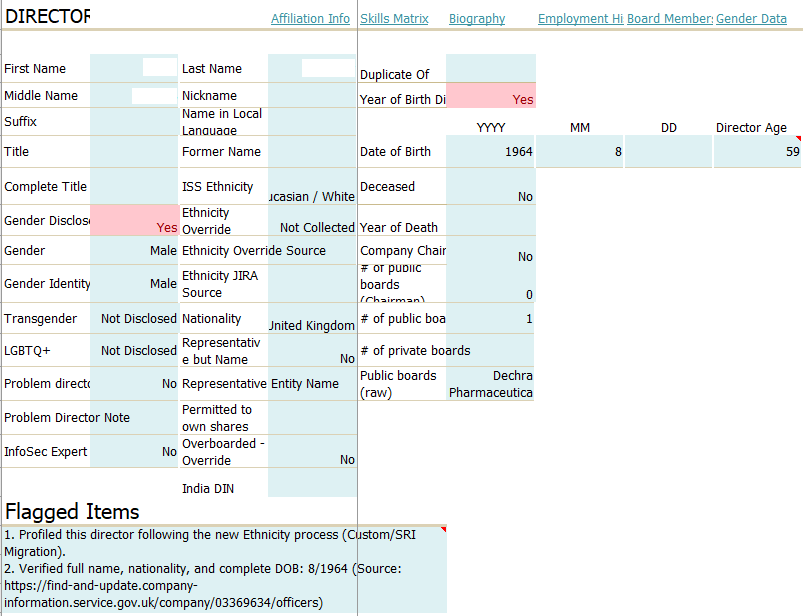803x616 pixels.
Task: Select the Suffix value cell
Action: pos(134,121)
